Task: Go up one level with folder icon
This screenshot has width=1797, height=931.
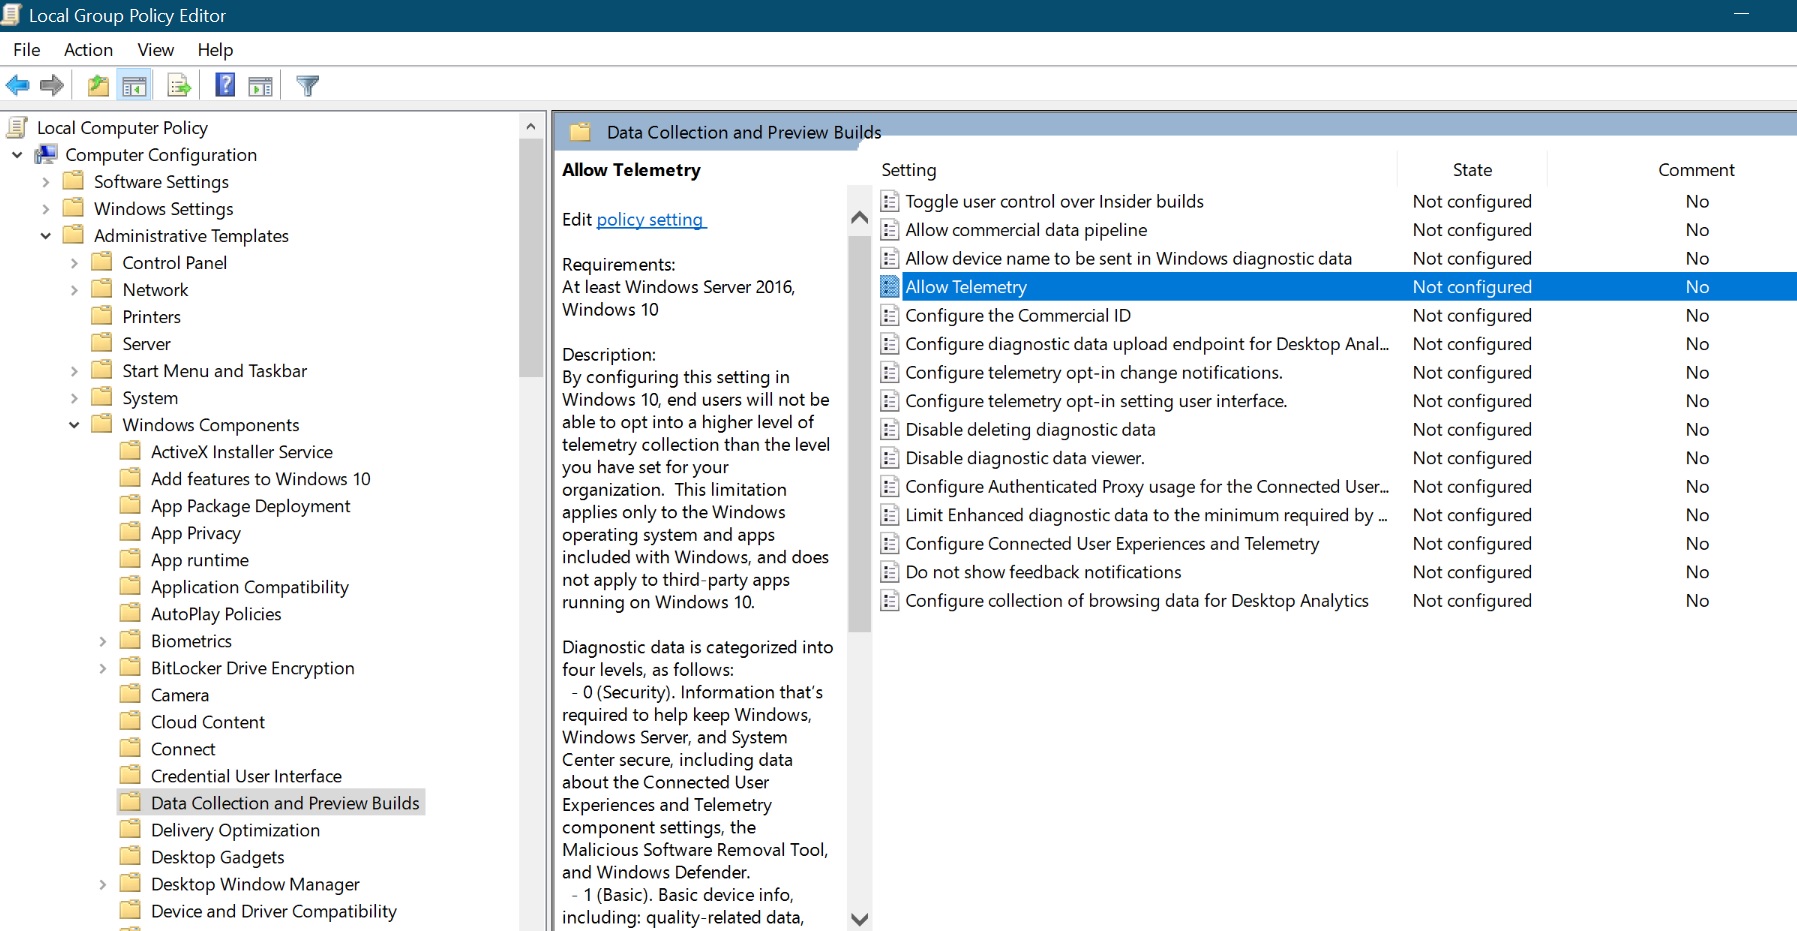Action: tap(98, 86)
